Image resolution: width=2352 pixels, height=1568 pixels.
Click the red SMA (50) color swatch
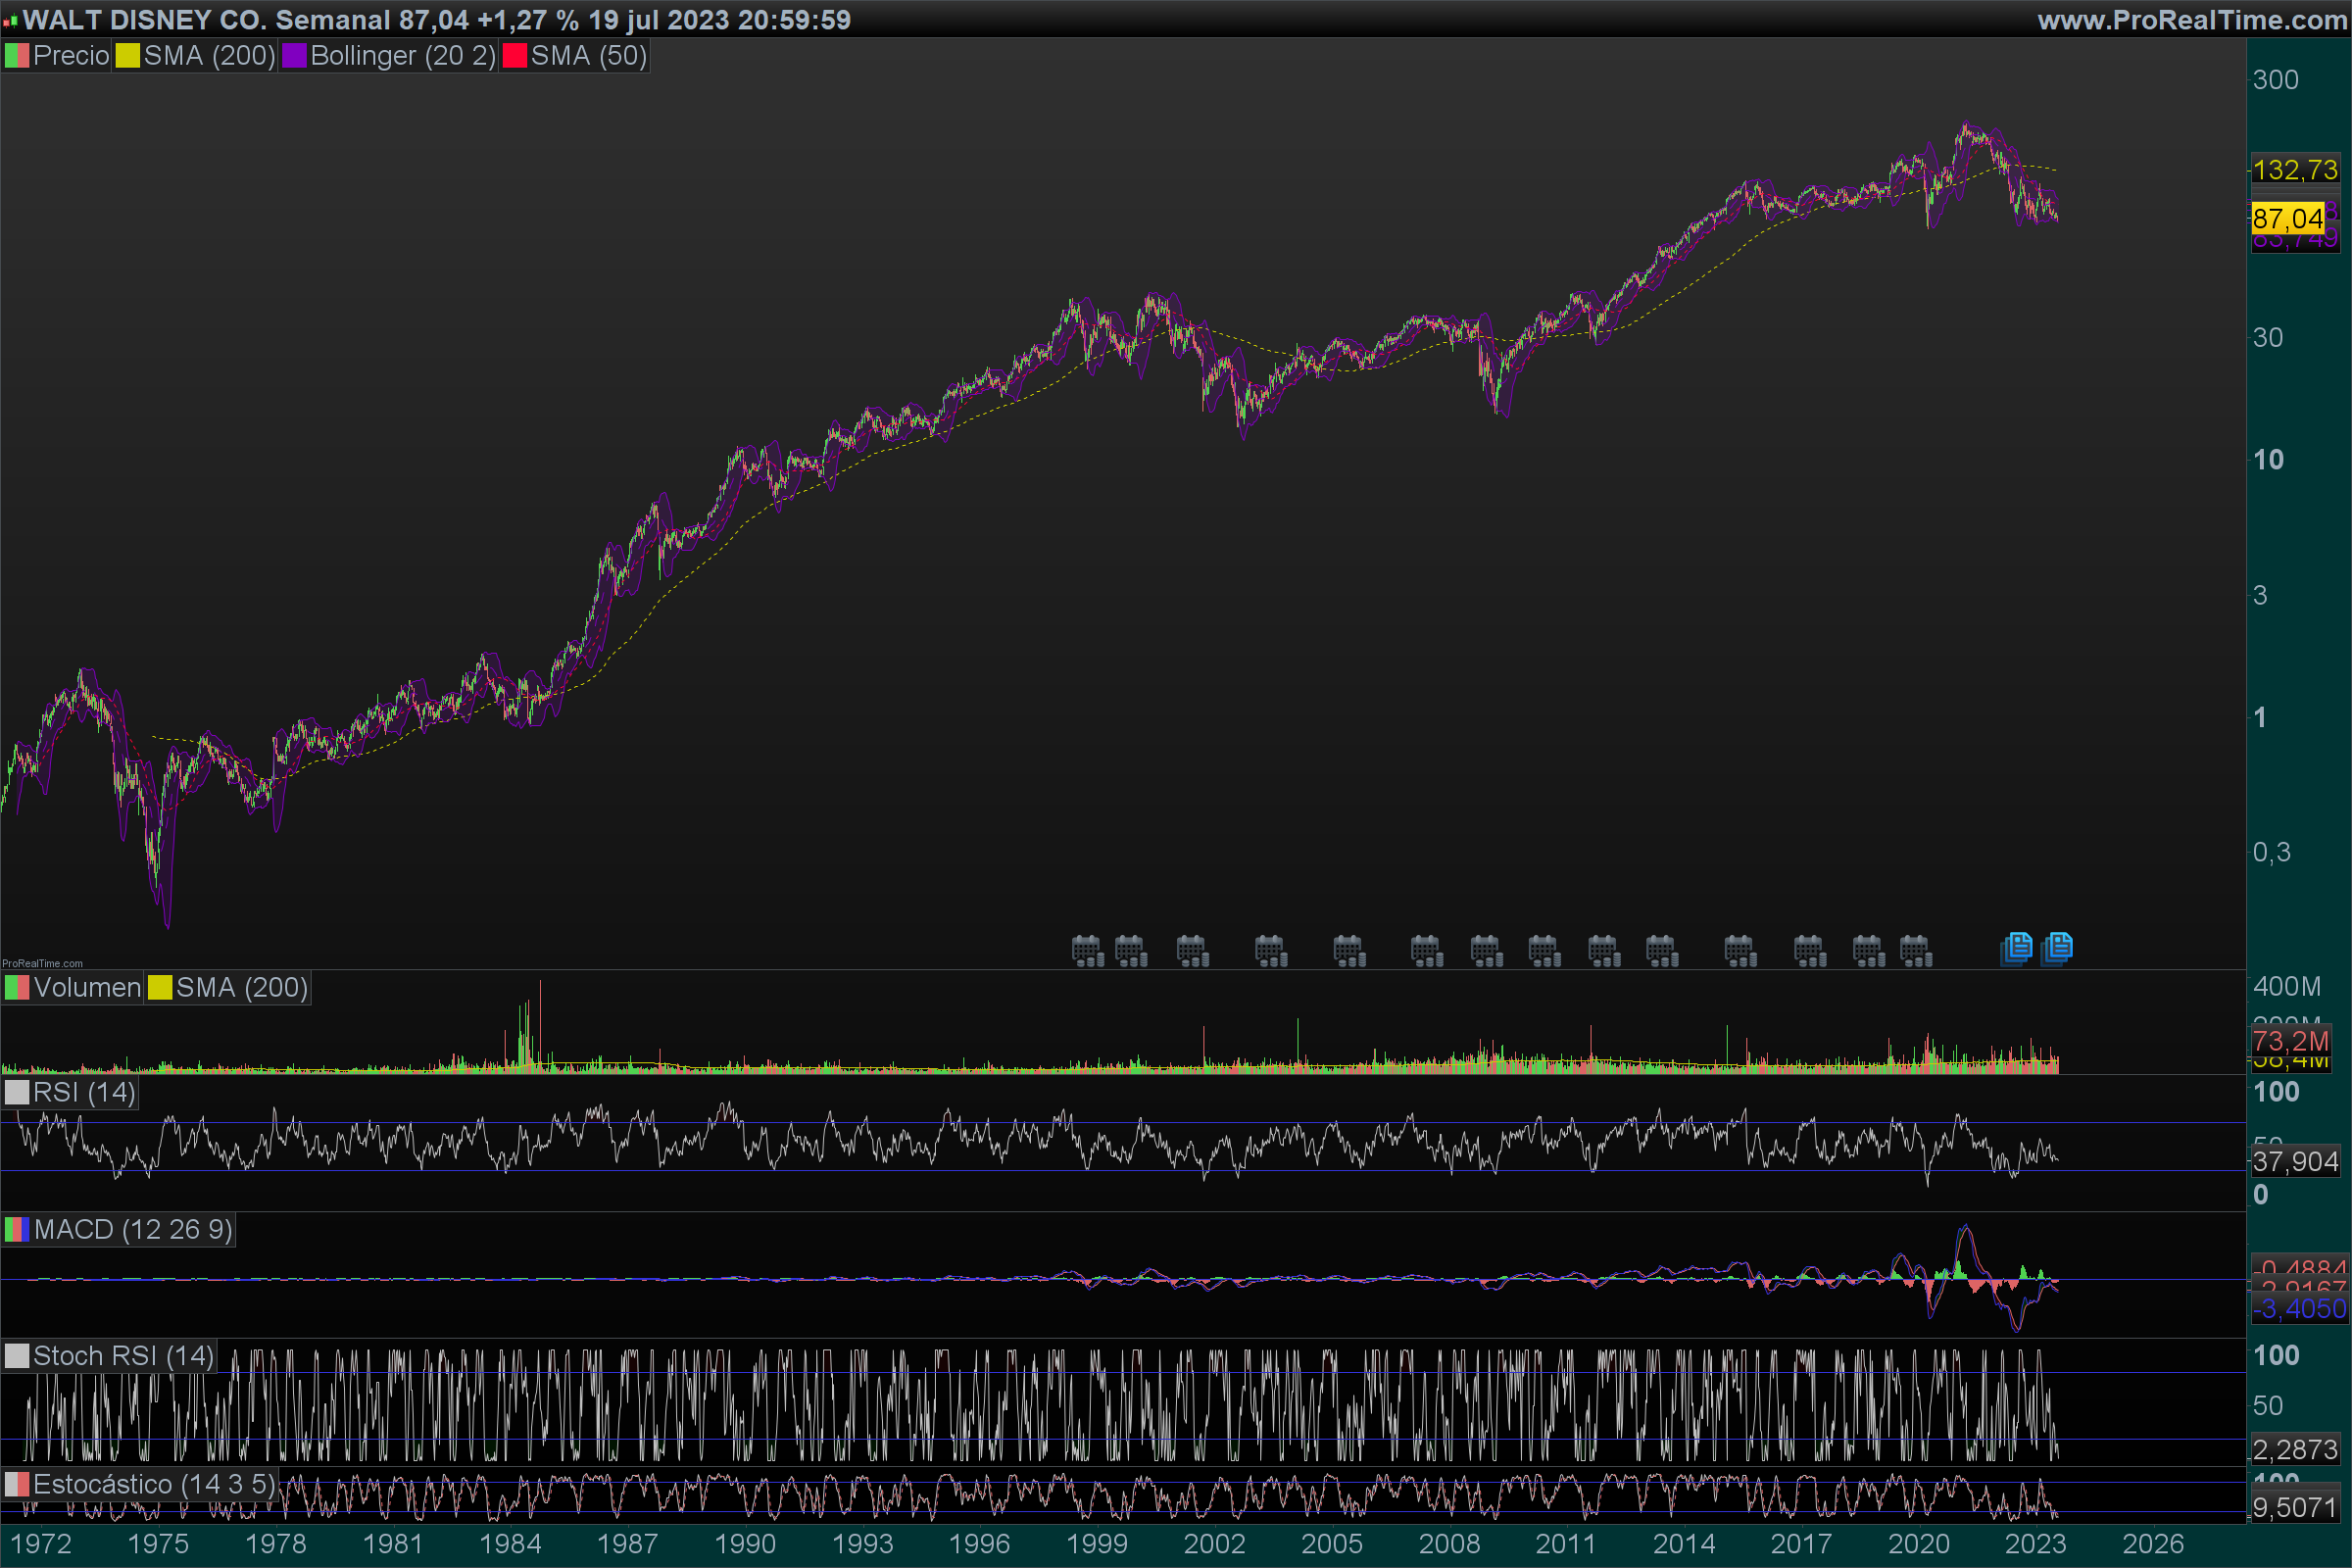point(514,56)
